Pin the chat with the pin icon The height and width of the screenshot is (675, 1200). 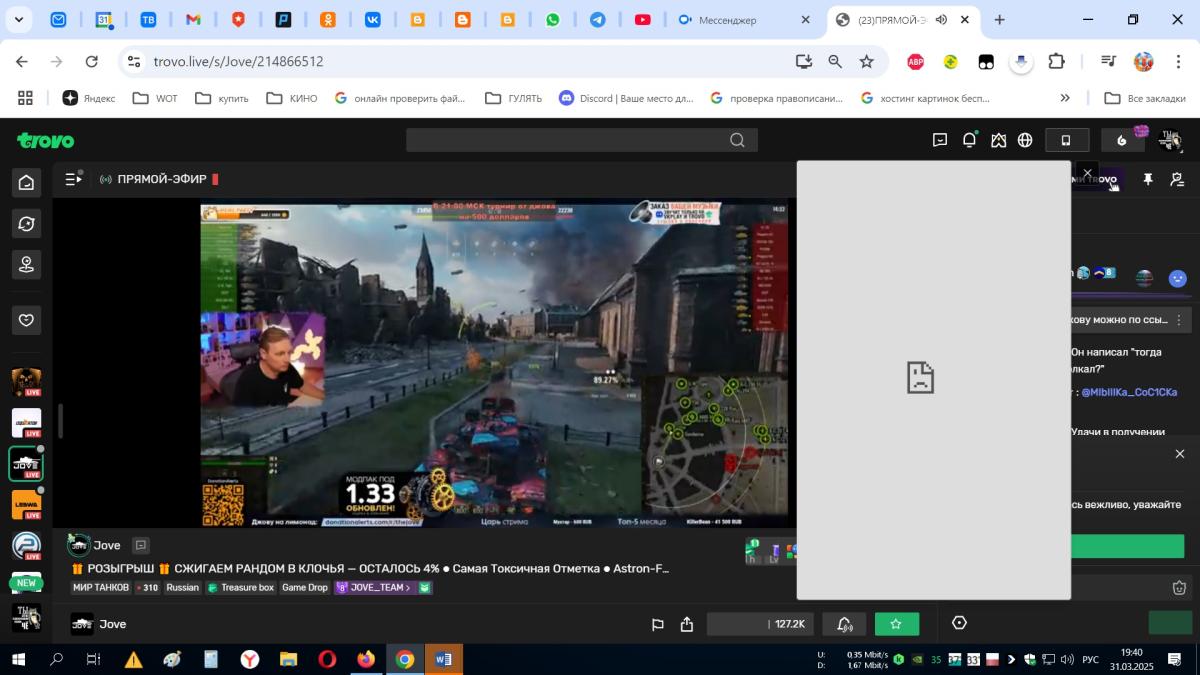(x=1148, y=180)
